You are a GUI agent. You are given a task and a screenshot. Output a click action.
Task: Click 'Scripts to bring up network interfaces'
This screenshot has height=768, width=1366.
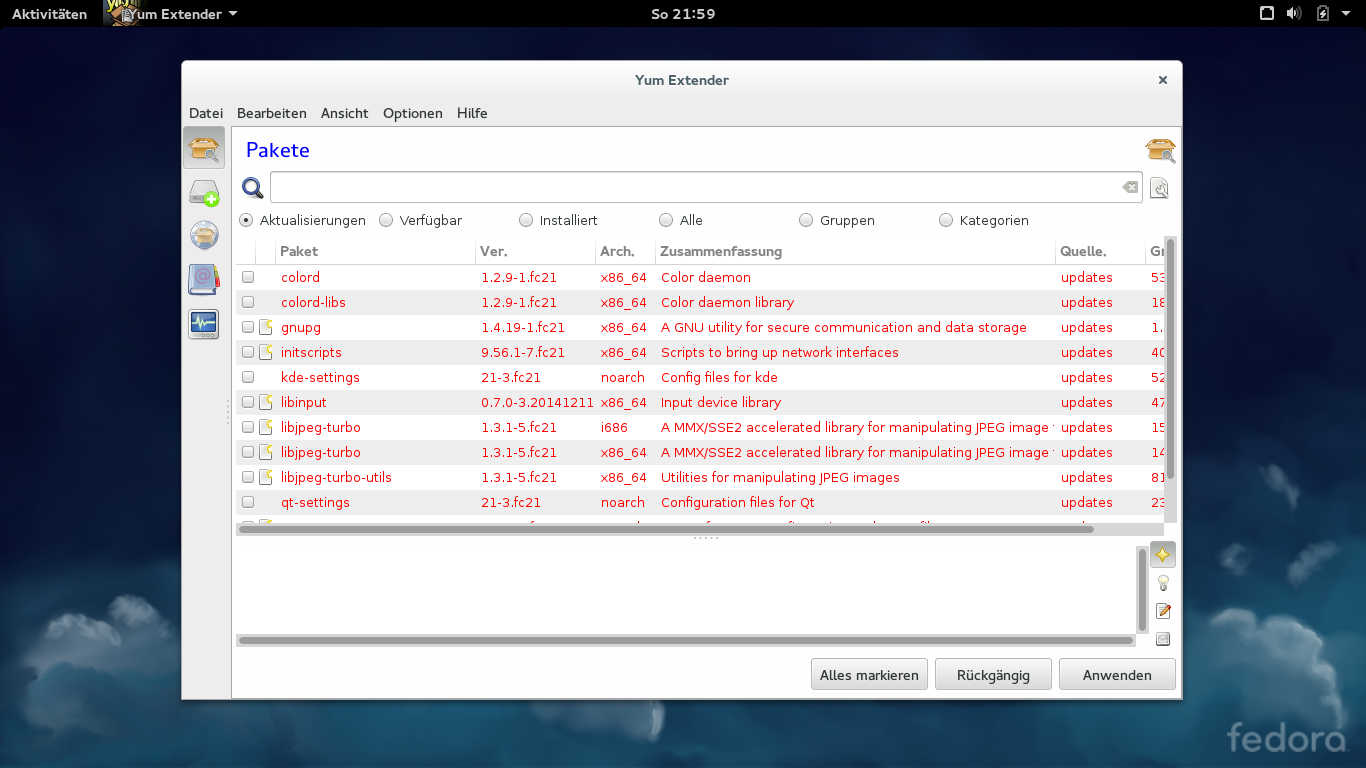[779, 352]
